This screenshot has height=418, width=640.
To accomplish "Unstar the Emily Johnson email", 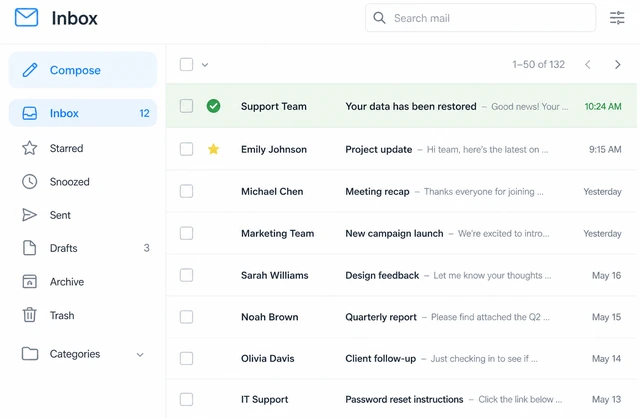I will (x=213, y=149).
